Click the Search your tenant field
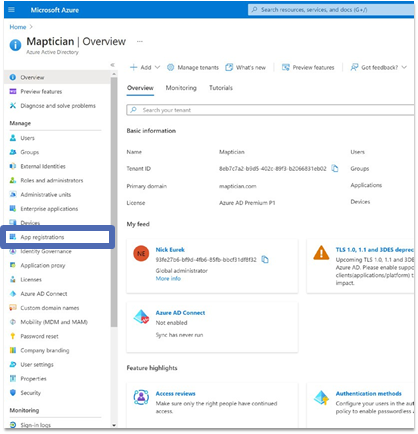The height and width of the screenshot is (434, 418). pos(270,110)
